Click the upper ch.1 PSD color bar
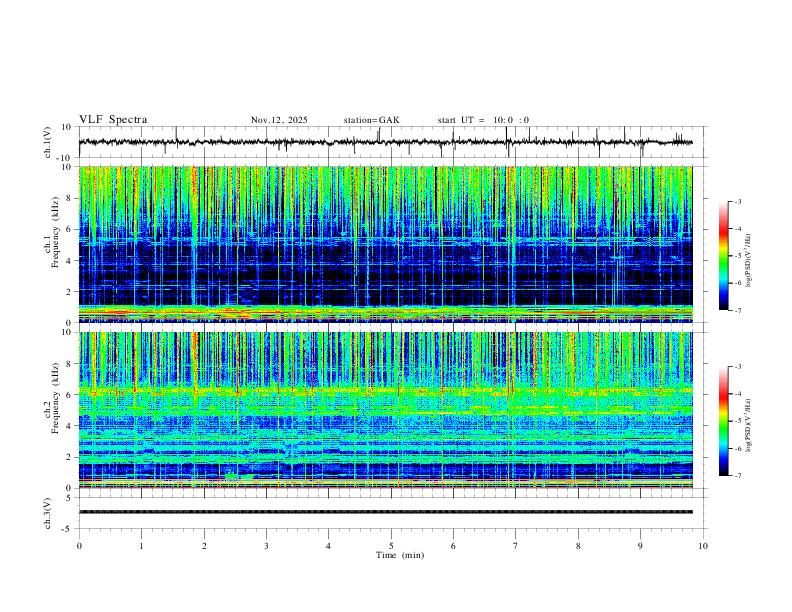 pyautogui.click(x=724, y=256)
